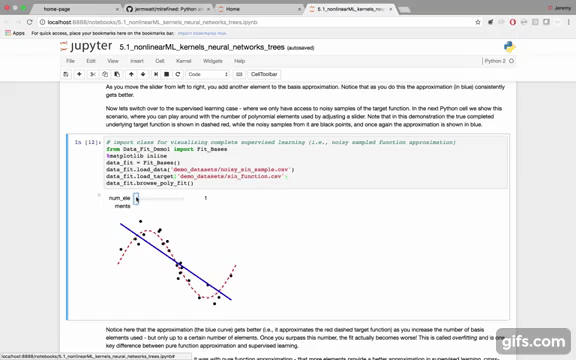Restart the kernel with the circular arrow

(x=178, y=74)
